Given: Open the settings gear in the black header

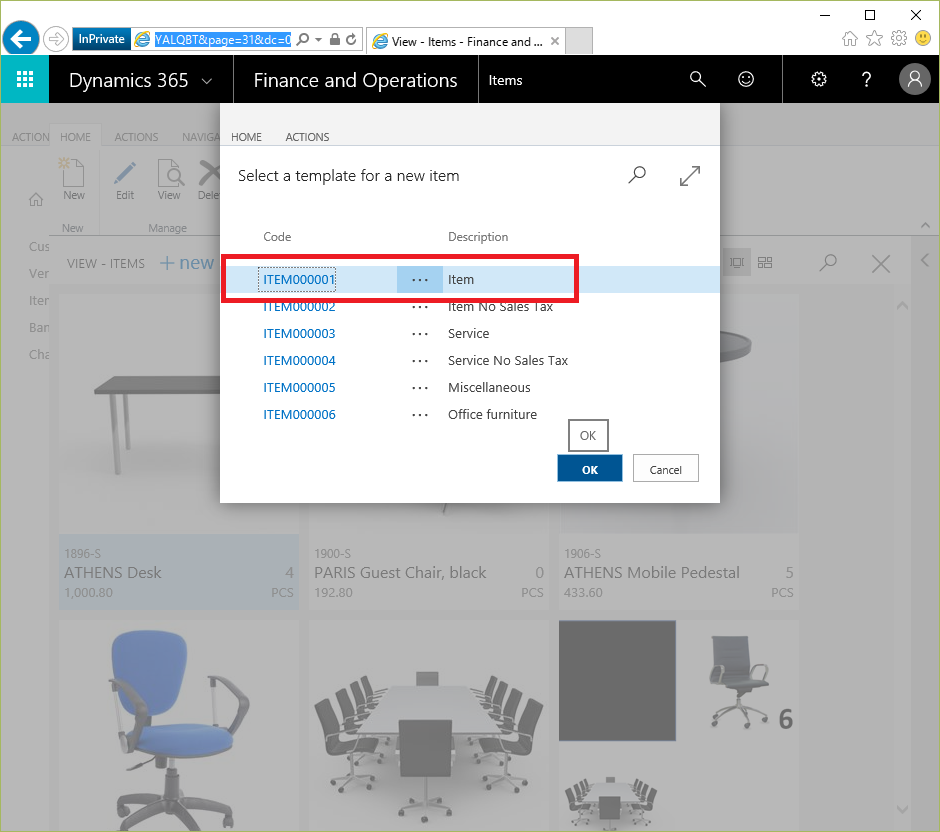Looking at the screenshot, I should pyautogui.click(x=819, y=79).
